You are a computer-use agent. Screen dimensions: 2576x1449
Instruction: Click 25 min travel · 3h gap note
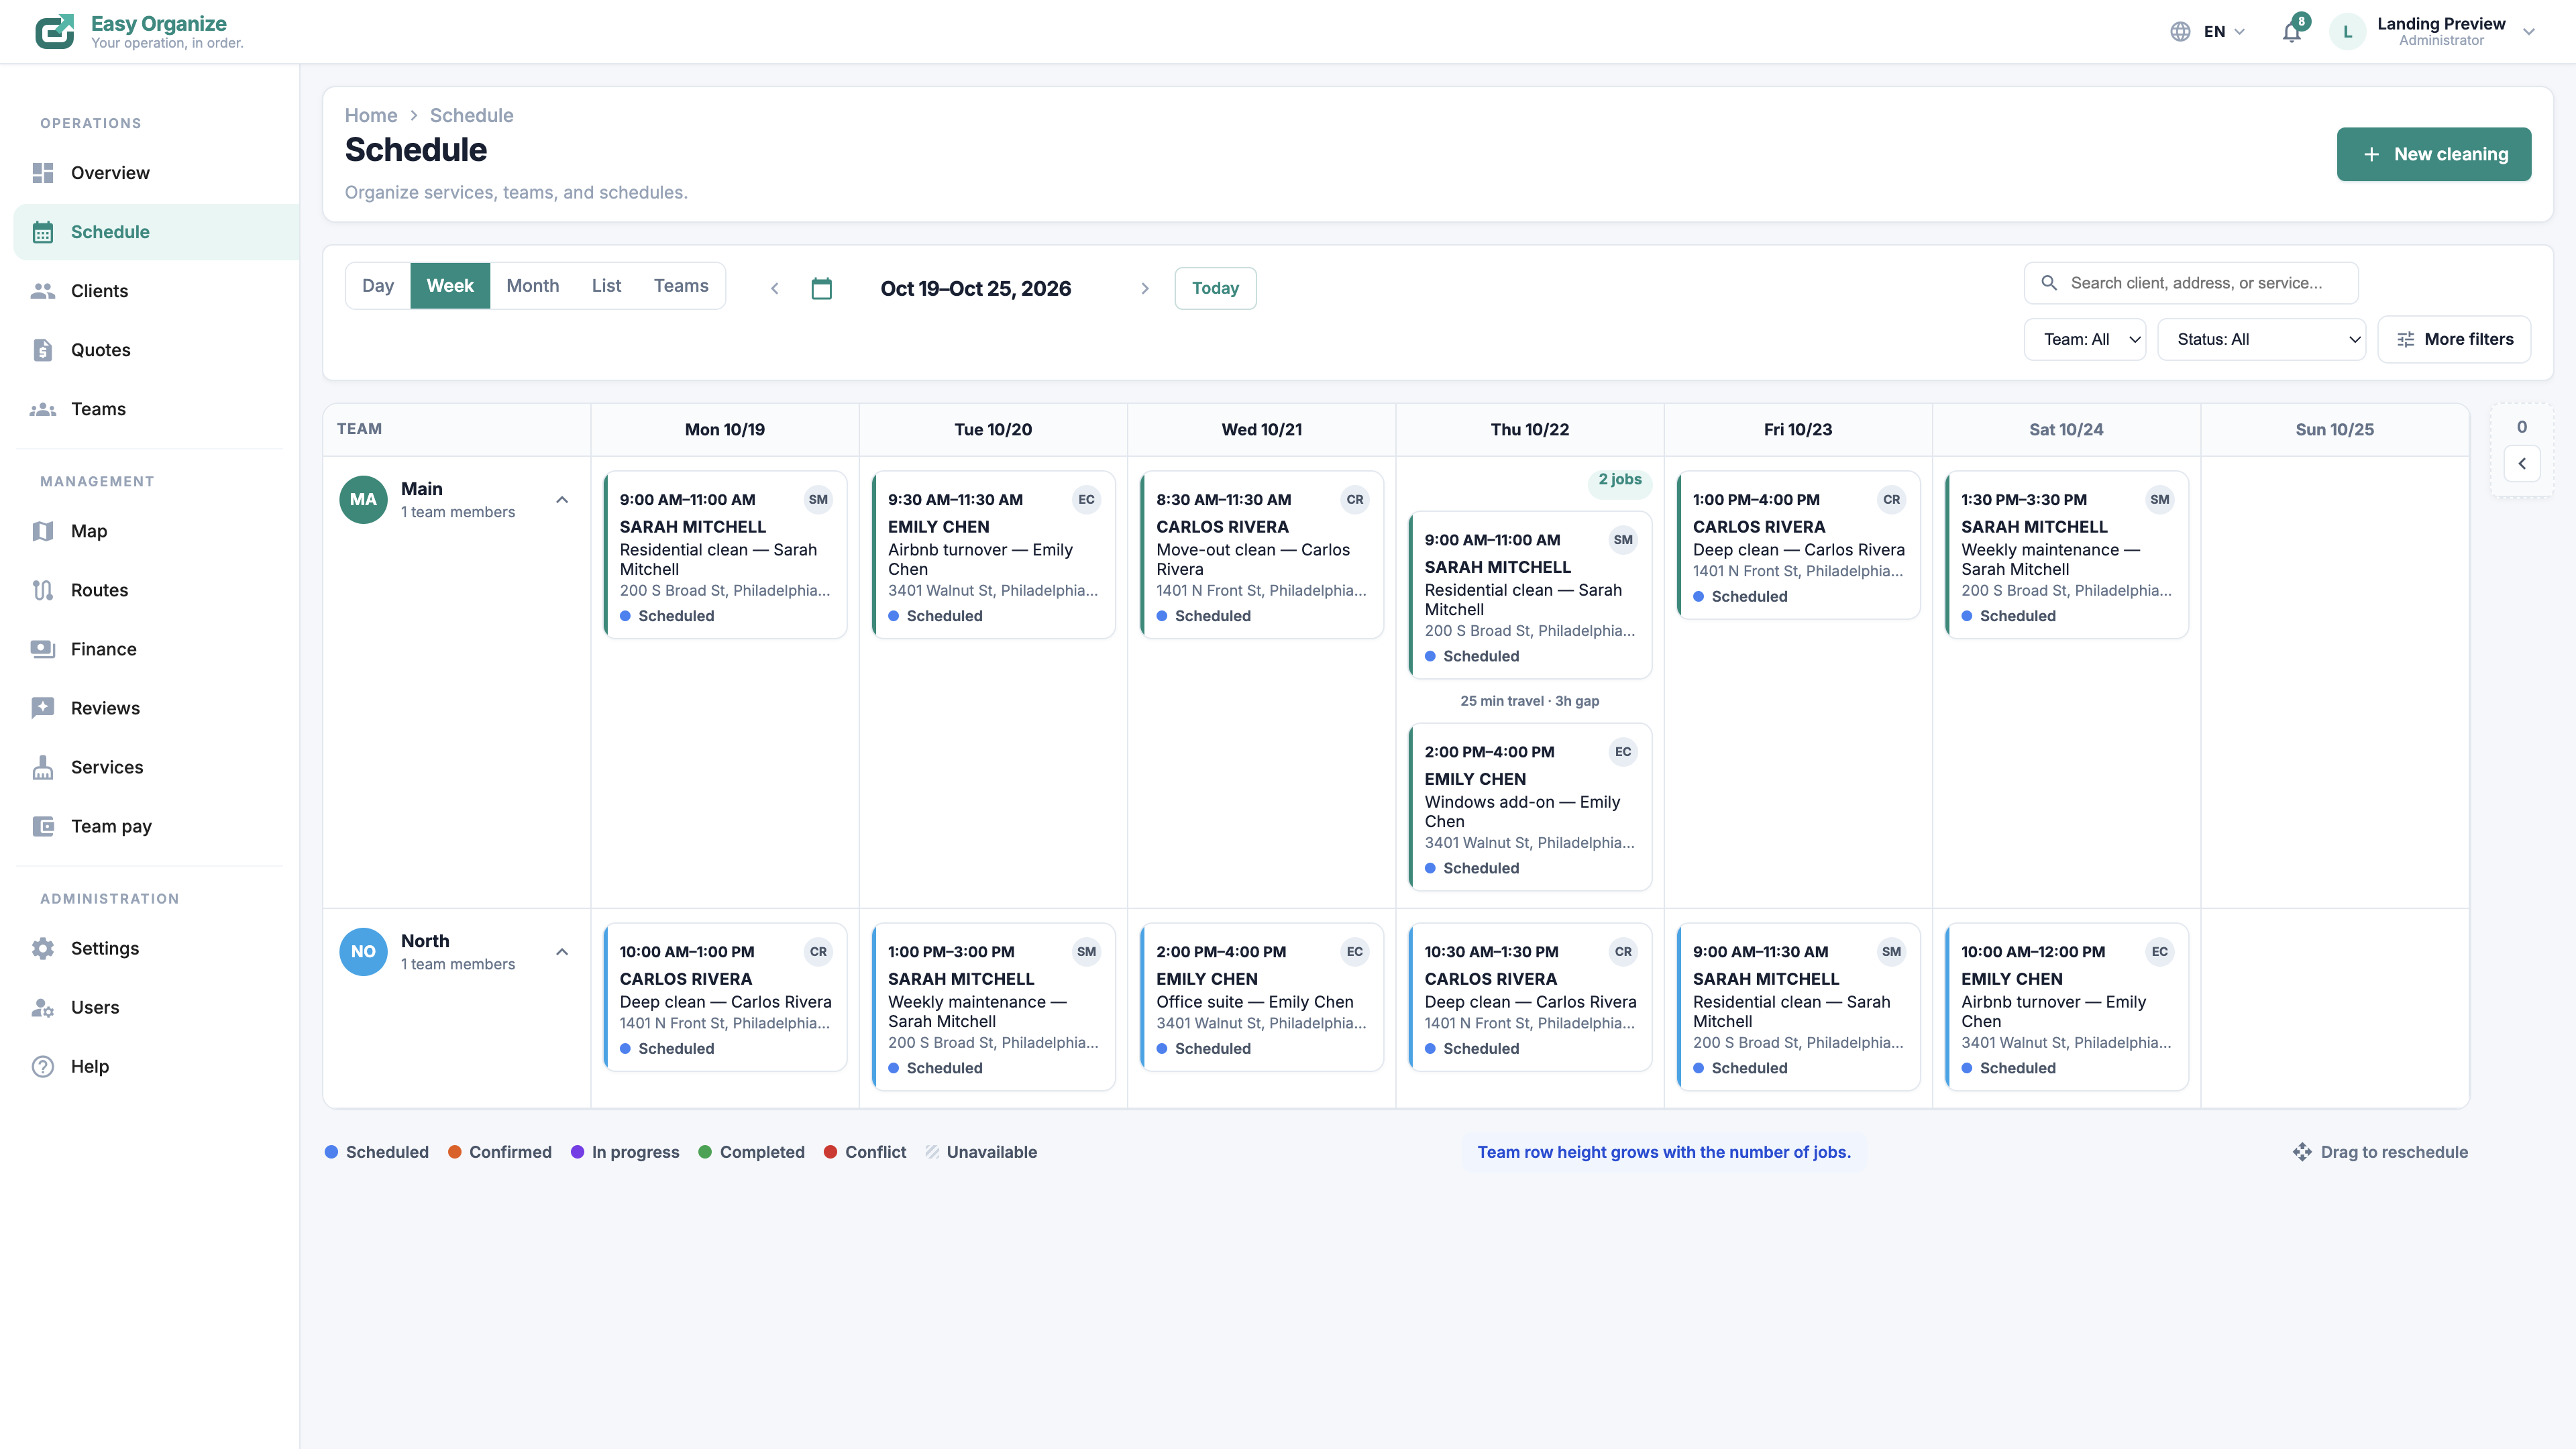pyautogui.click(x=1530, y=701)
